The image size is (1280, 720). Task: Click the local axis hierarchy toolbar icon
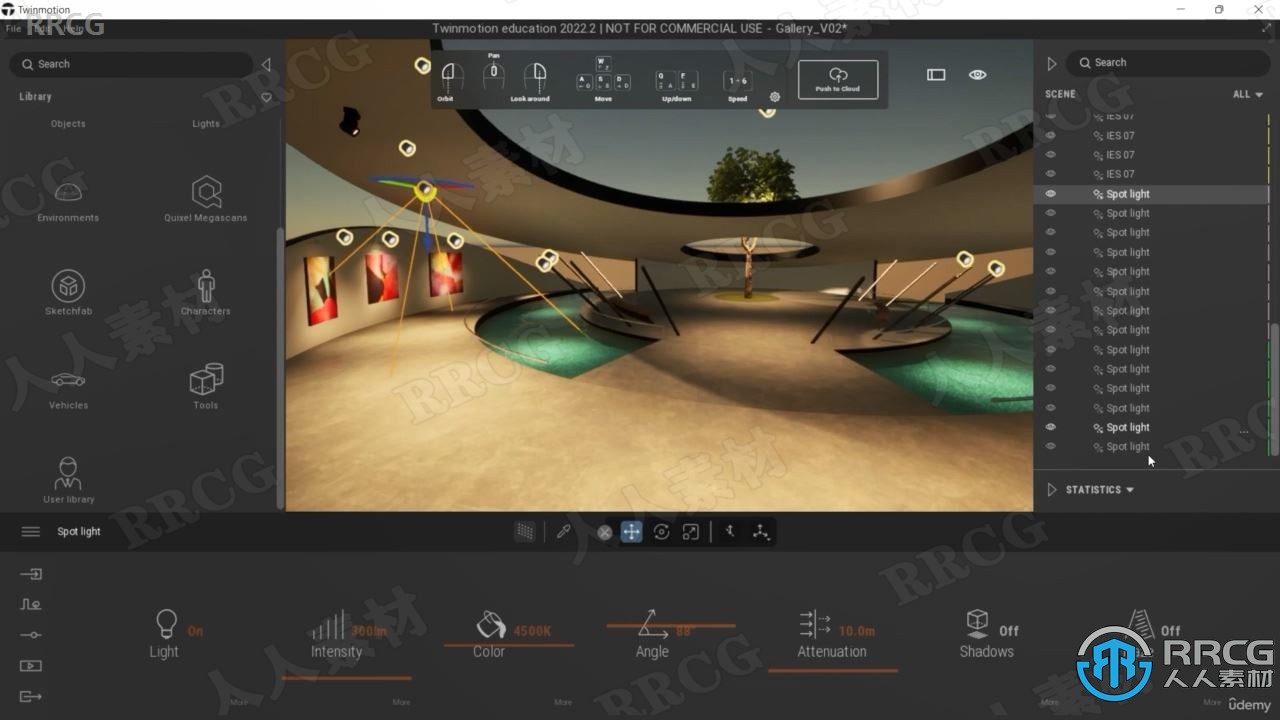point(761,532)
